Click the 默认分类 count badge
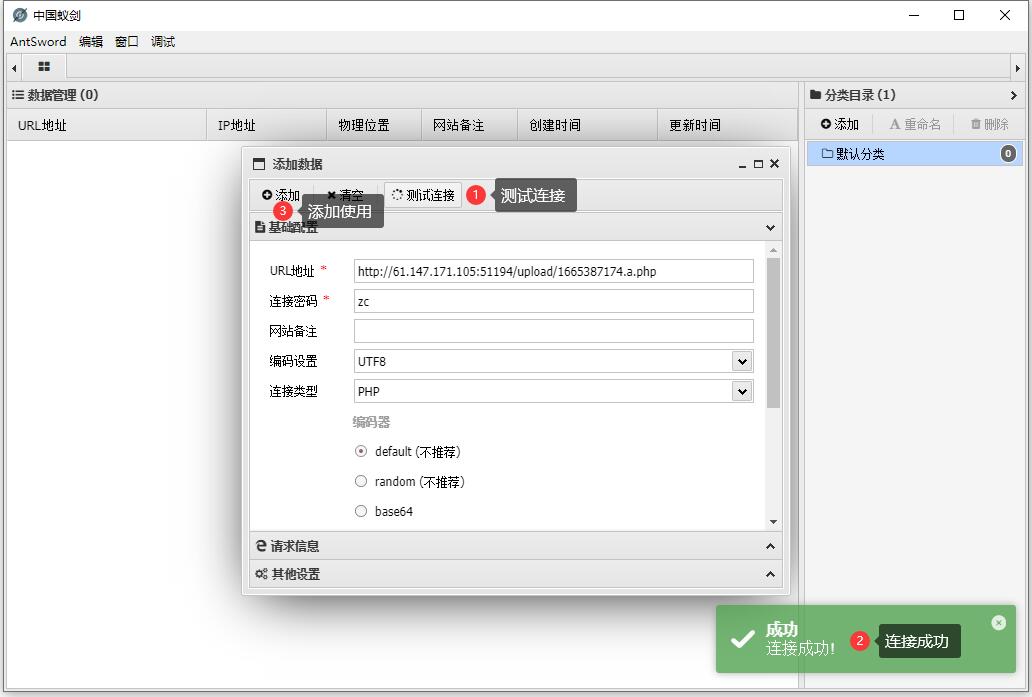This screenshot has width=1032, height=697. click(x=1008, y=153)
